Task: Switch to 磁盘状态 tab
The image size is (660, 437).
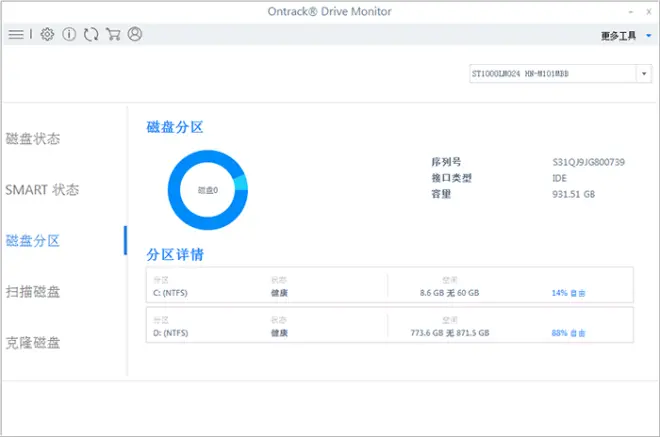Action: [33, 139]
